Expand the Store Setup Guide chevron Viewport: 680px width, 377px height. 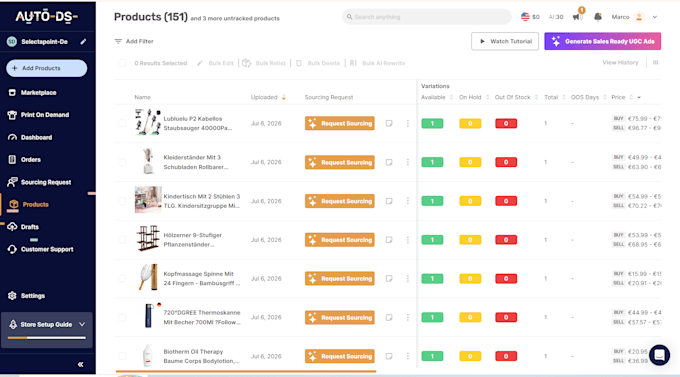(82, 324)
